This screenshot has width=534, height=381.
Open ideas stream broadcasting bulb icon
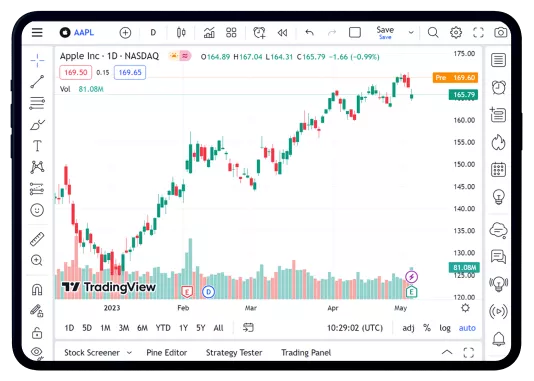(x=498, y=283)
